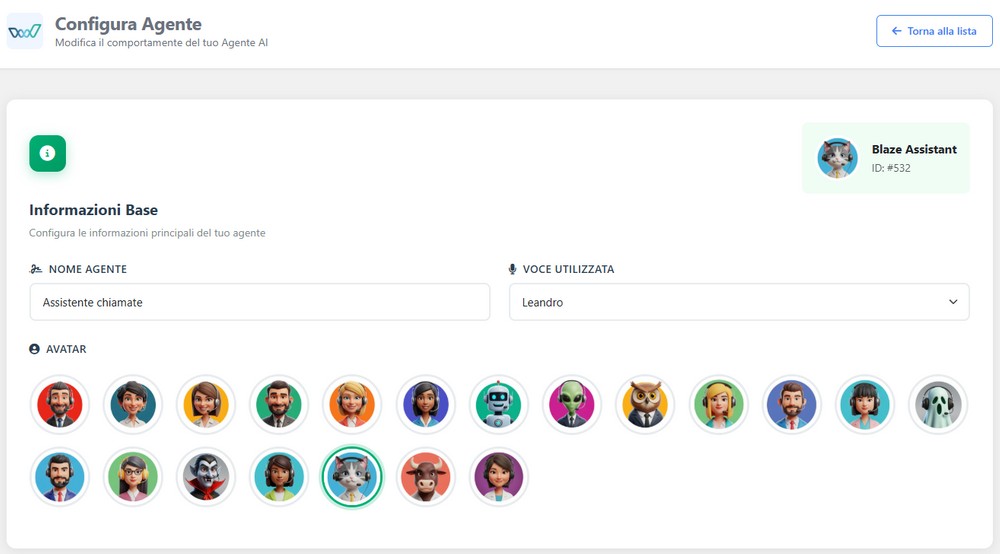The width and height of the screenshot is (1000, 554).
Task: Choose the vampire avatar
Action: [x=206, y=477]
